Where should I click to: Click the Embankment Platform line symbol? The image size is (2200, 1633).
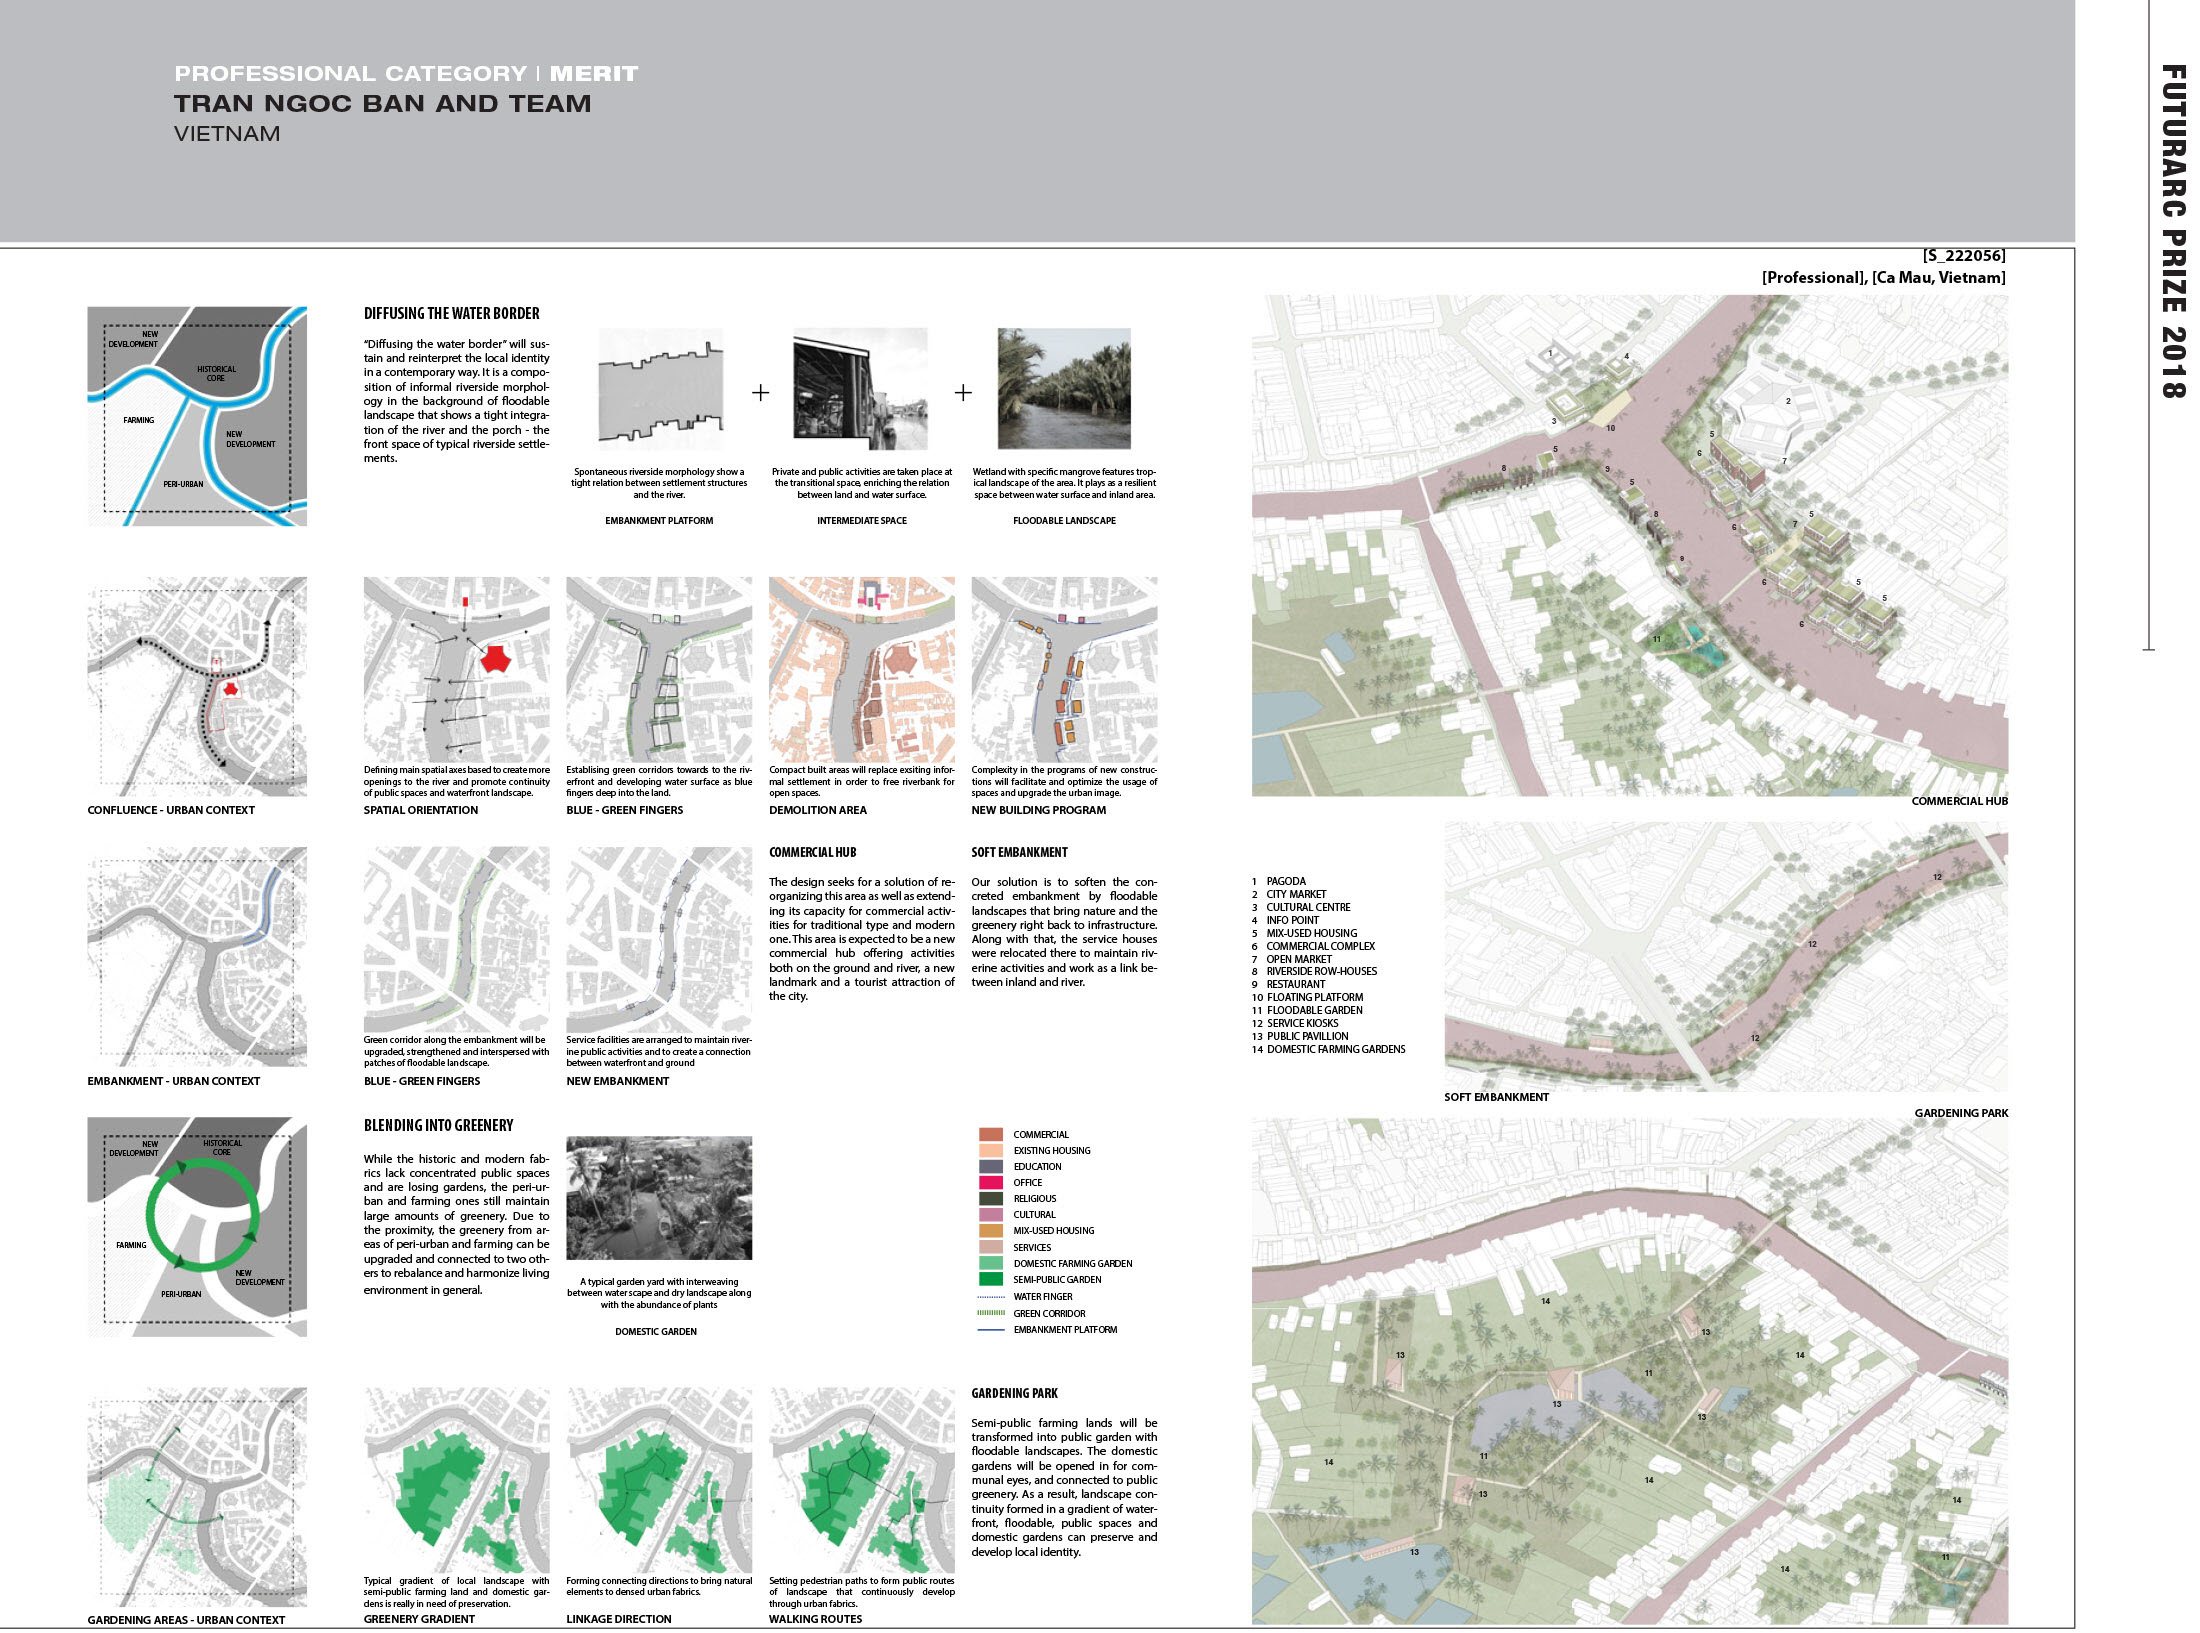(990, 1330)
